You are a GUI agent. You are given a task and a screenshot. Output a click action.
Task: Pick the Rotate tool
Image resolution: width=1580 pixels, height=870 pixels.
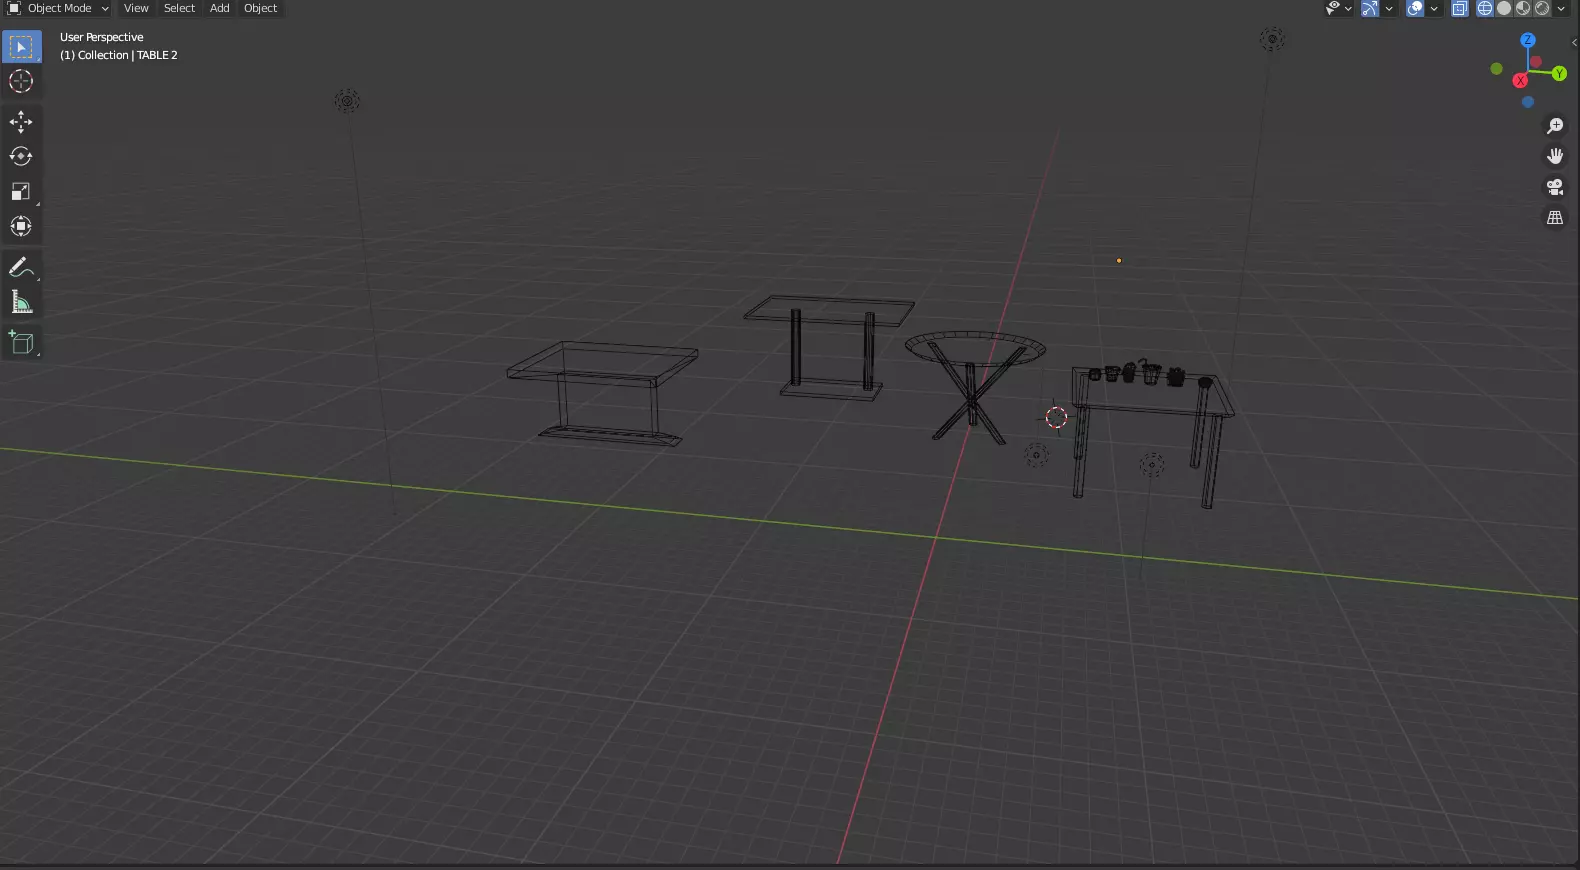pyautogui.click(x=21, y=157)
